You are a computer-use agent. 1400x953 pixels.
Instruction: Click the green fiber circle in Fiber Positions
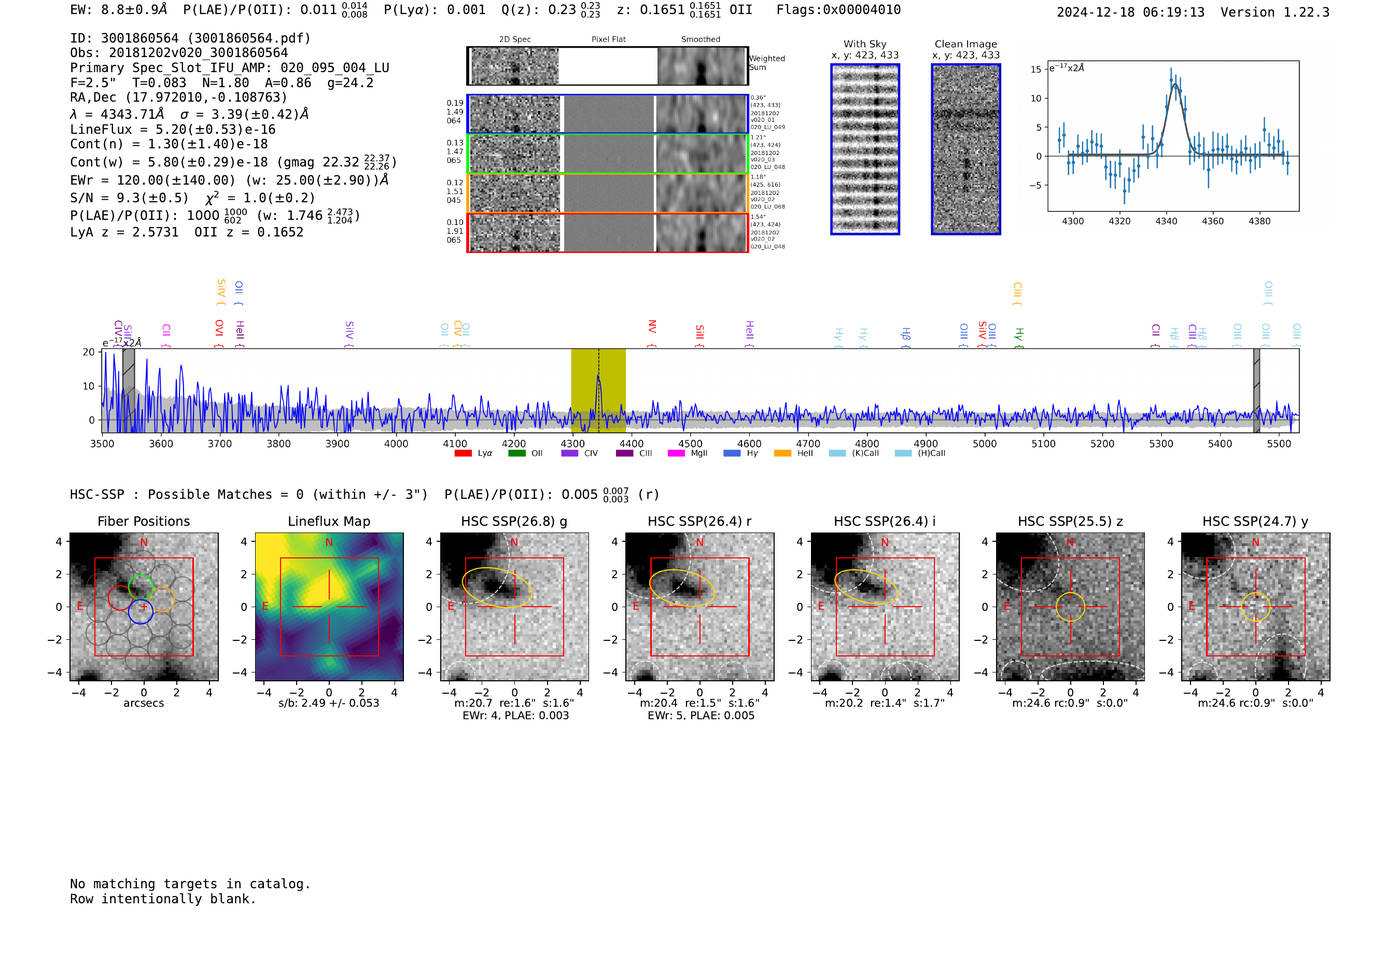coord(141,587)
